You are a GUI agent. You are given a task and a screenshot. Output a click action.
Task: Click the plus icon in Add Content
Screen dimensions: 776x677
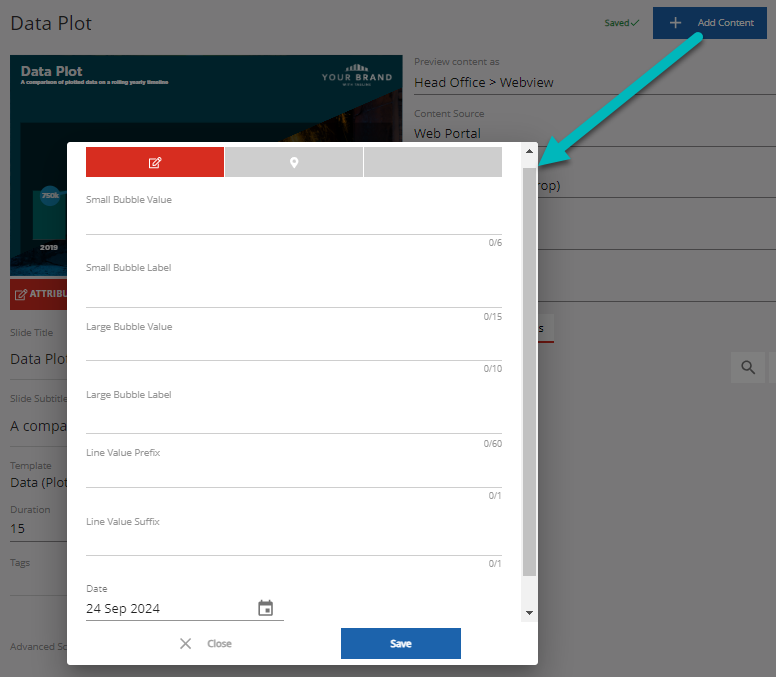(x=675, y=23)
